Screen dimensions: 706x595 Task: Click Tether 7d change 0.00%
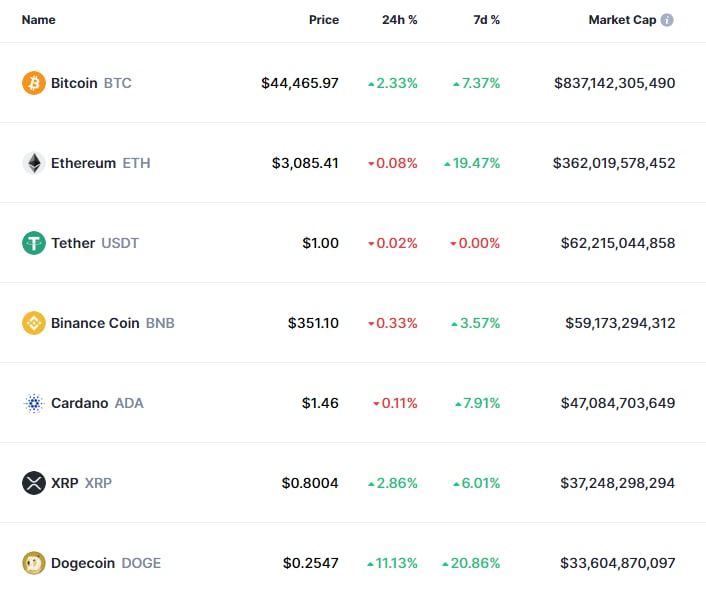coord(475,243)
